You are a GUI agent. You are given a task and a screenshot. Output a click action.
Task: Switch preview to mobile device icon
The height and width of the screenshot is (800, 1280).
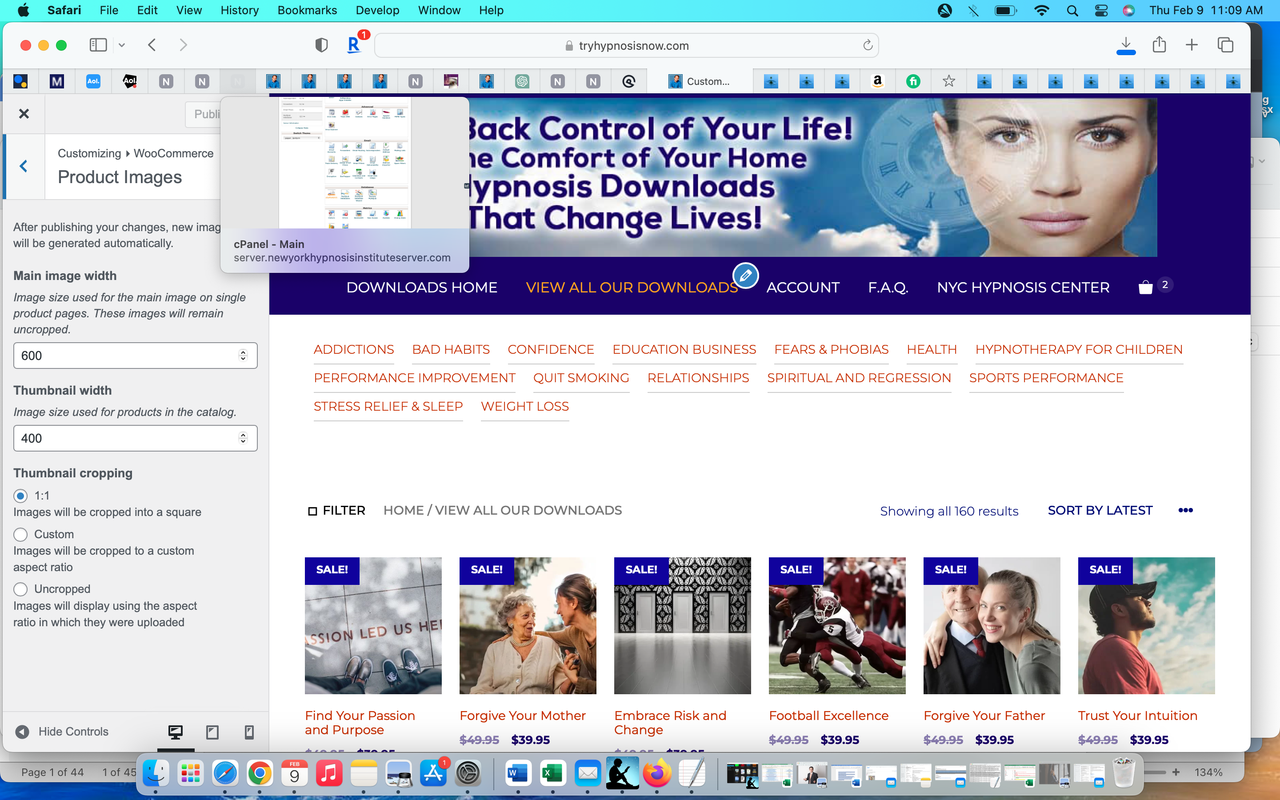(x=249, y=732)
